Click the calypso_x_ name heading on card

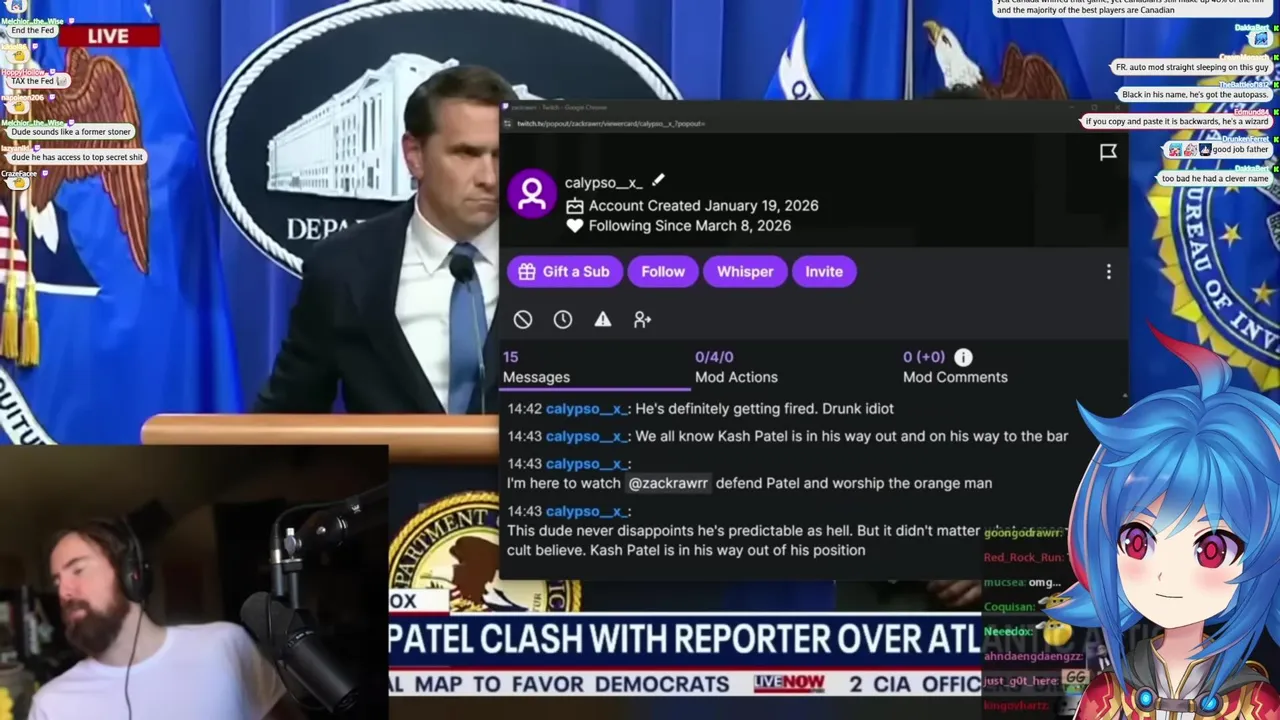point(603,183)
